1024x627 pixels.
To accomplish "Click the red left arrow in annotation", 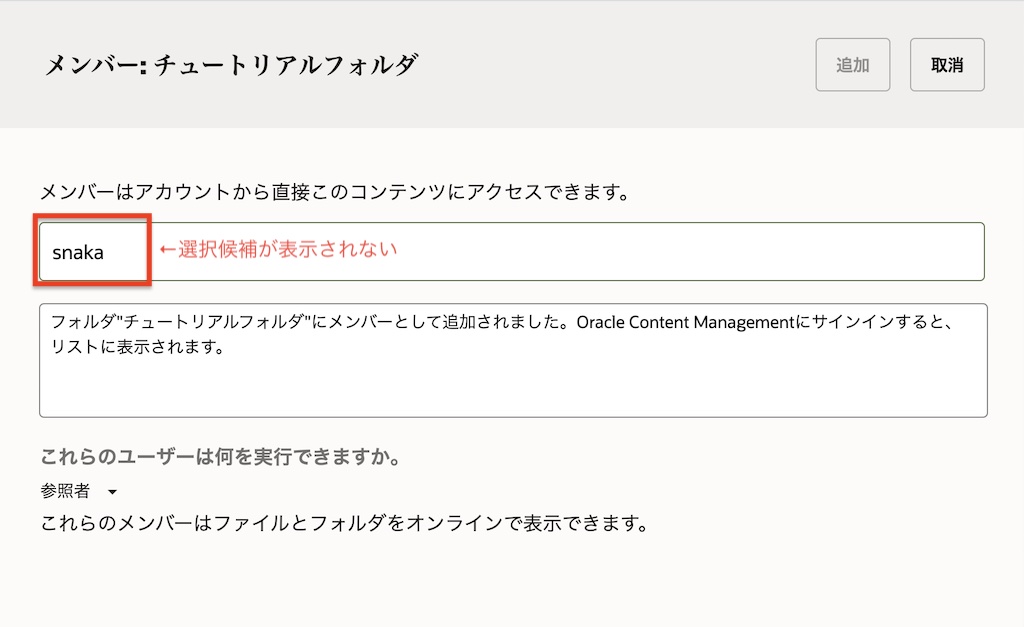I will [x=167, y=250].
